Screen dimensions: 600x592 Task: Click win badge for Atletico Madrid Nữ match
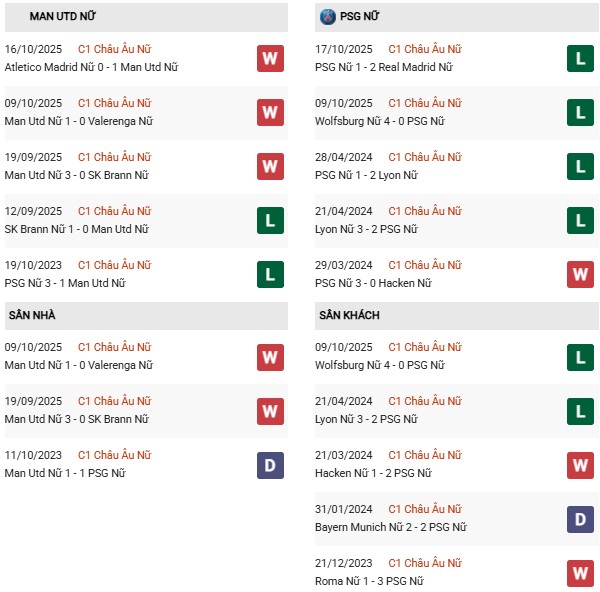click(270, 58)
